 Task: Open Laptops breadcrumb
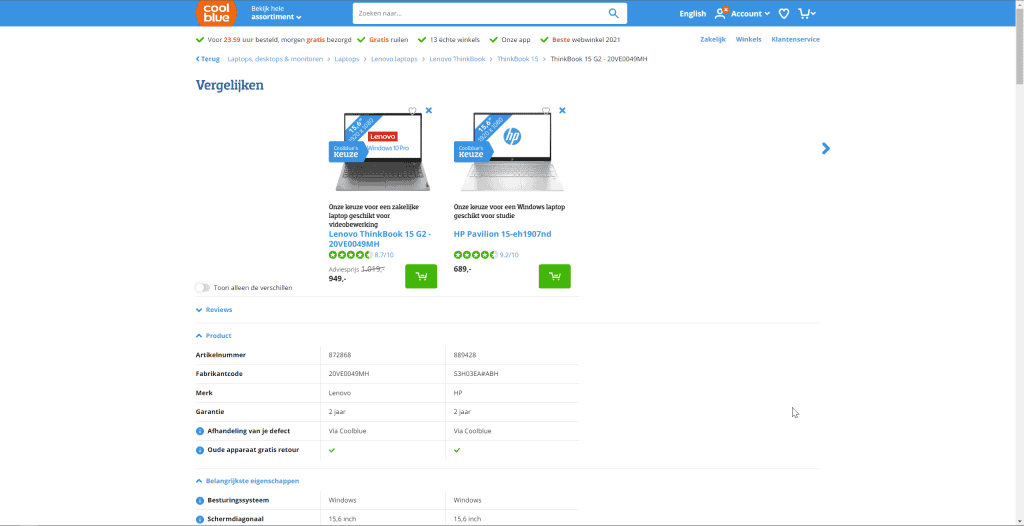pos(347,59)
